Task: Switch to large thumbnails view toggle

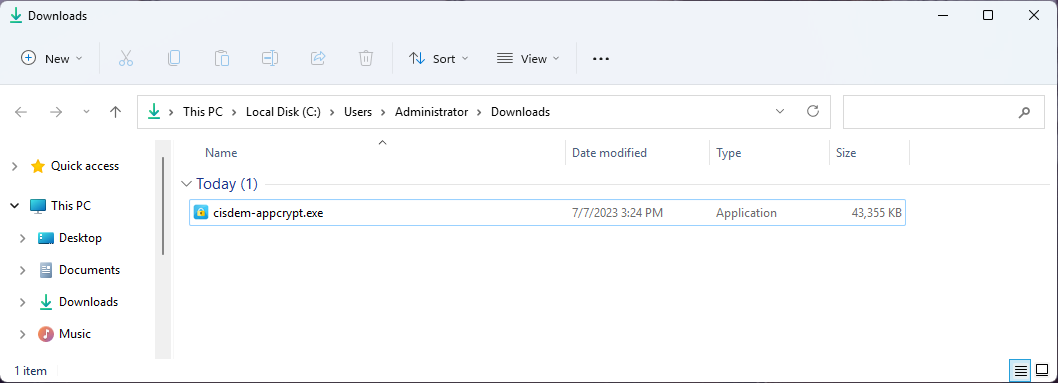Action: coord(1042,370)
